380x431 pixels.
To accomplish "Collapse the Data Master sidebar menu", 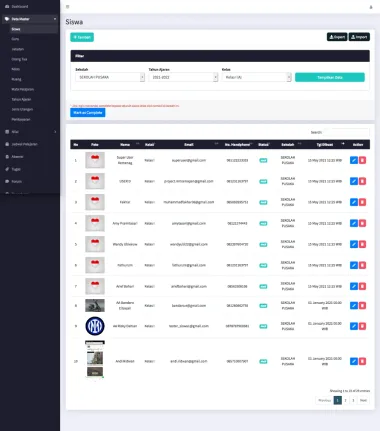I will pos(30,19).
